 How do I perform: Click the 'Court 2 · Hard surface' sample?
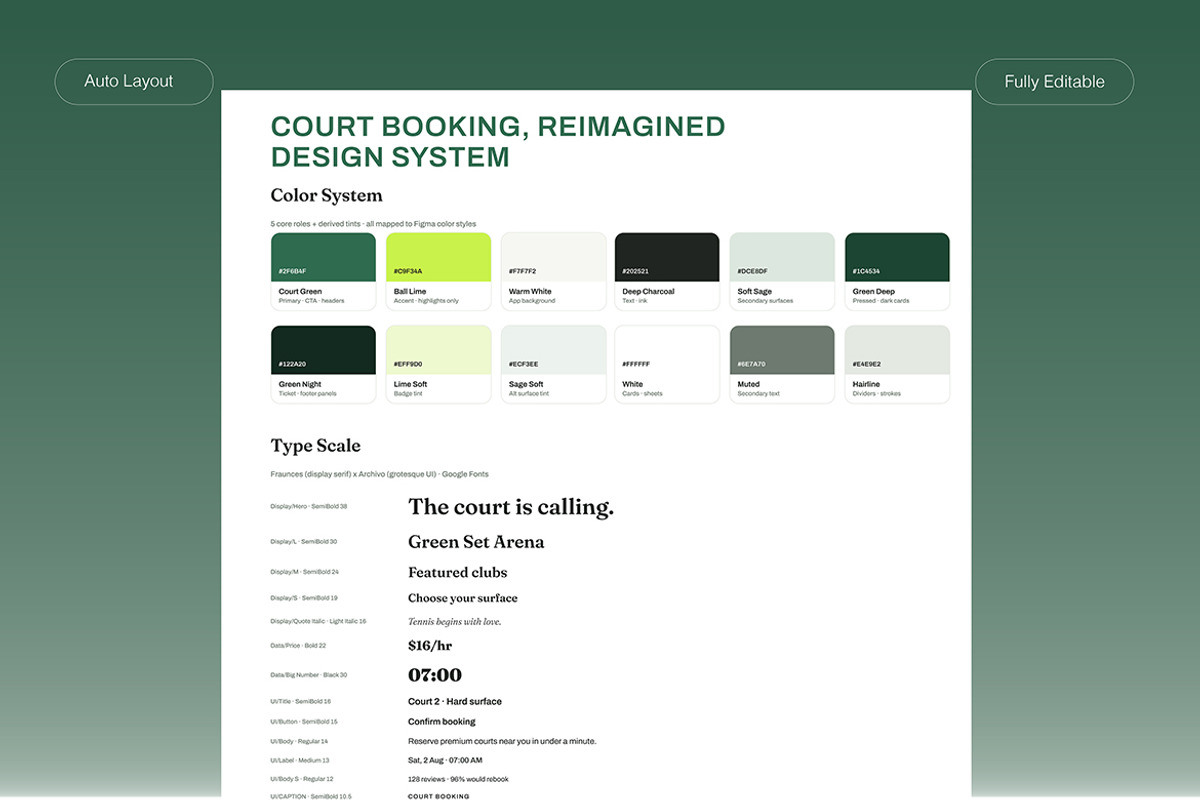point(455,701)
